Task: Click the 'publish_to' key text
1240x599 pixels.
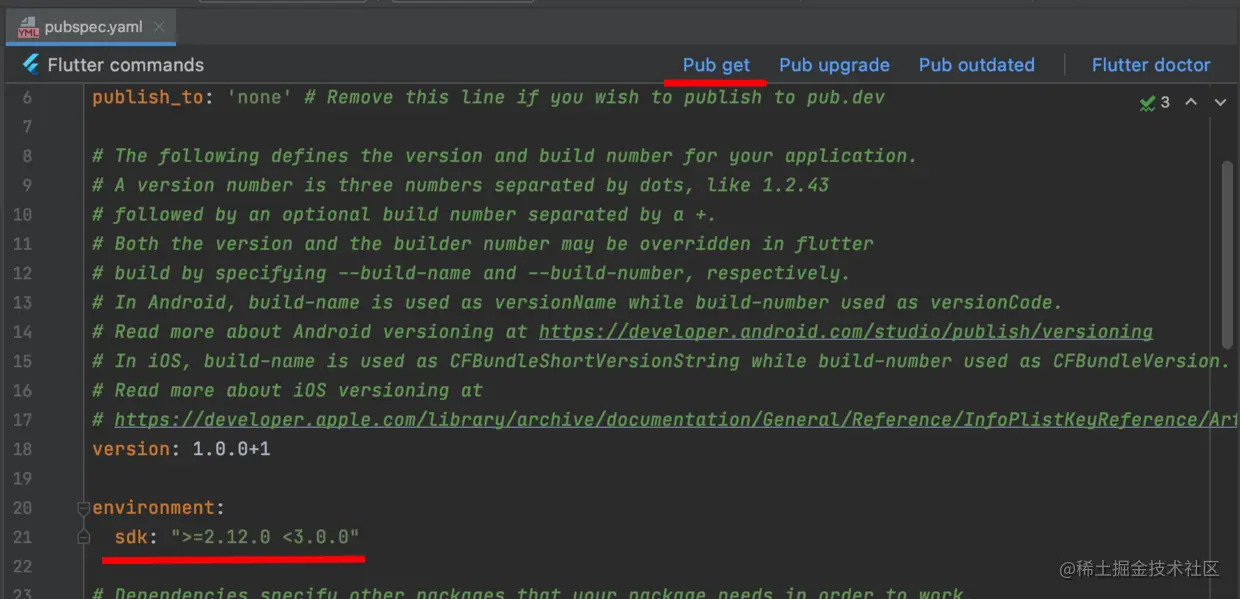Action: pos(148,97)
